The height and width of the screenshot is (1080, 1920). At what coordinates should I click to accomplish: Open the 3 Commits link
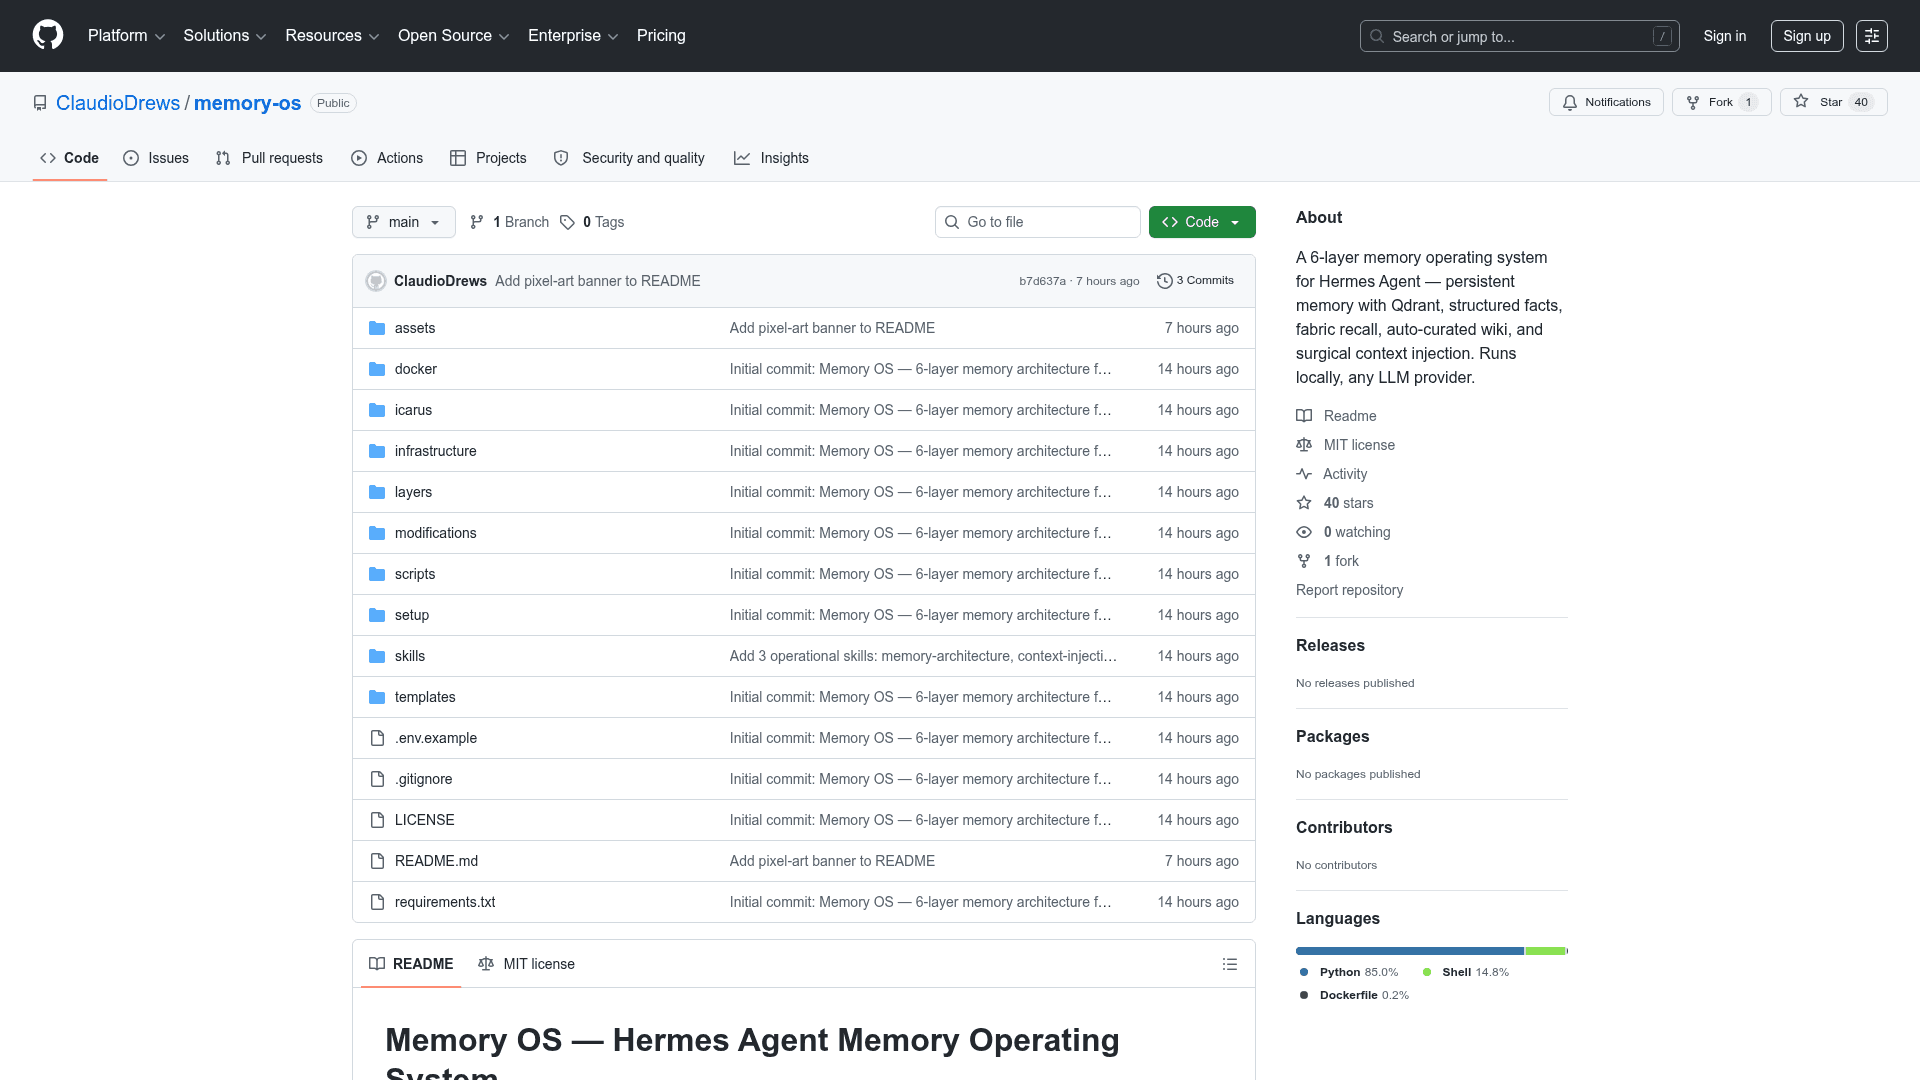(x=1195, y=281)
